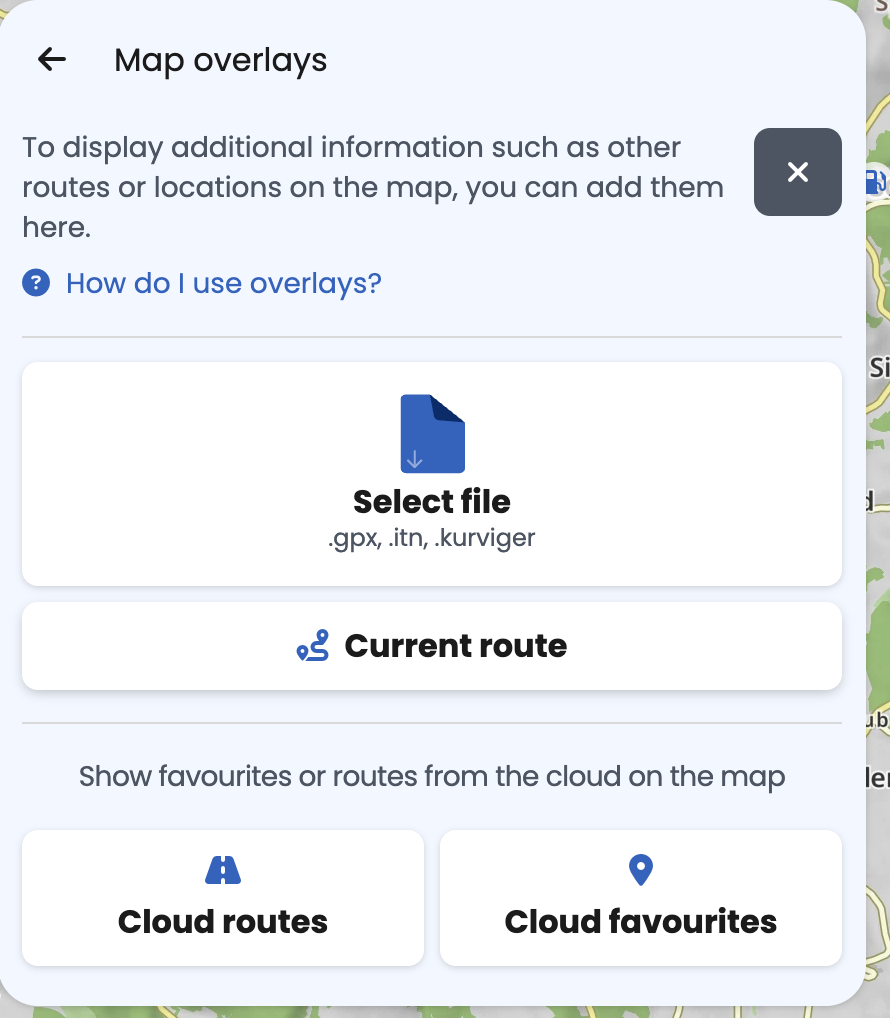Click the fuel station marker on the map
The width and height of the screenshot is (890, 1018).
click(x=874, y=181)
